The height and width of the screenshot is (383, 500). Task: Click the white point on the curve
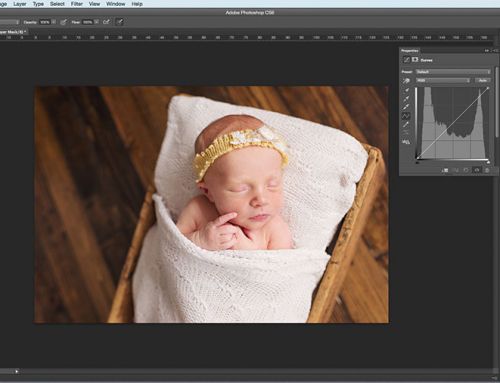(488, 88)
